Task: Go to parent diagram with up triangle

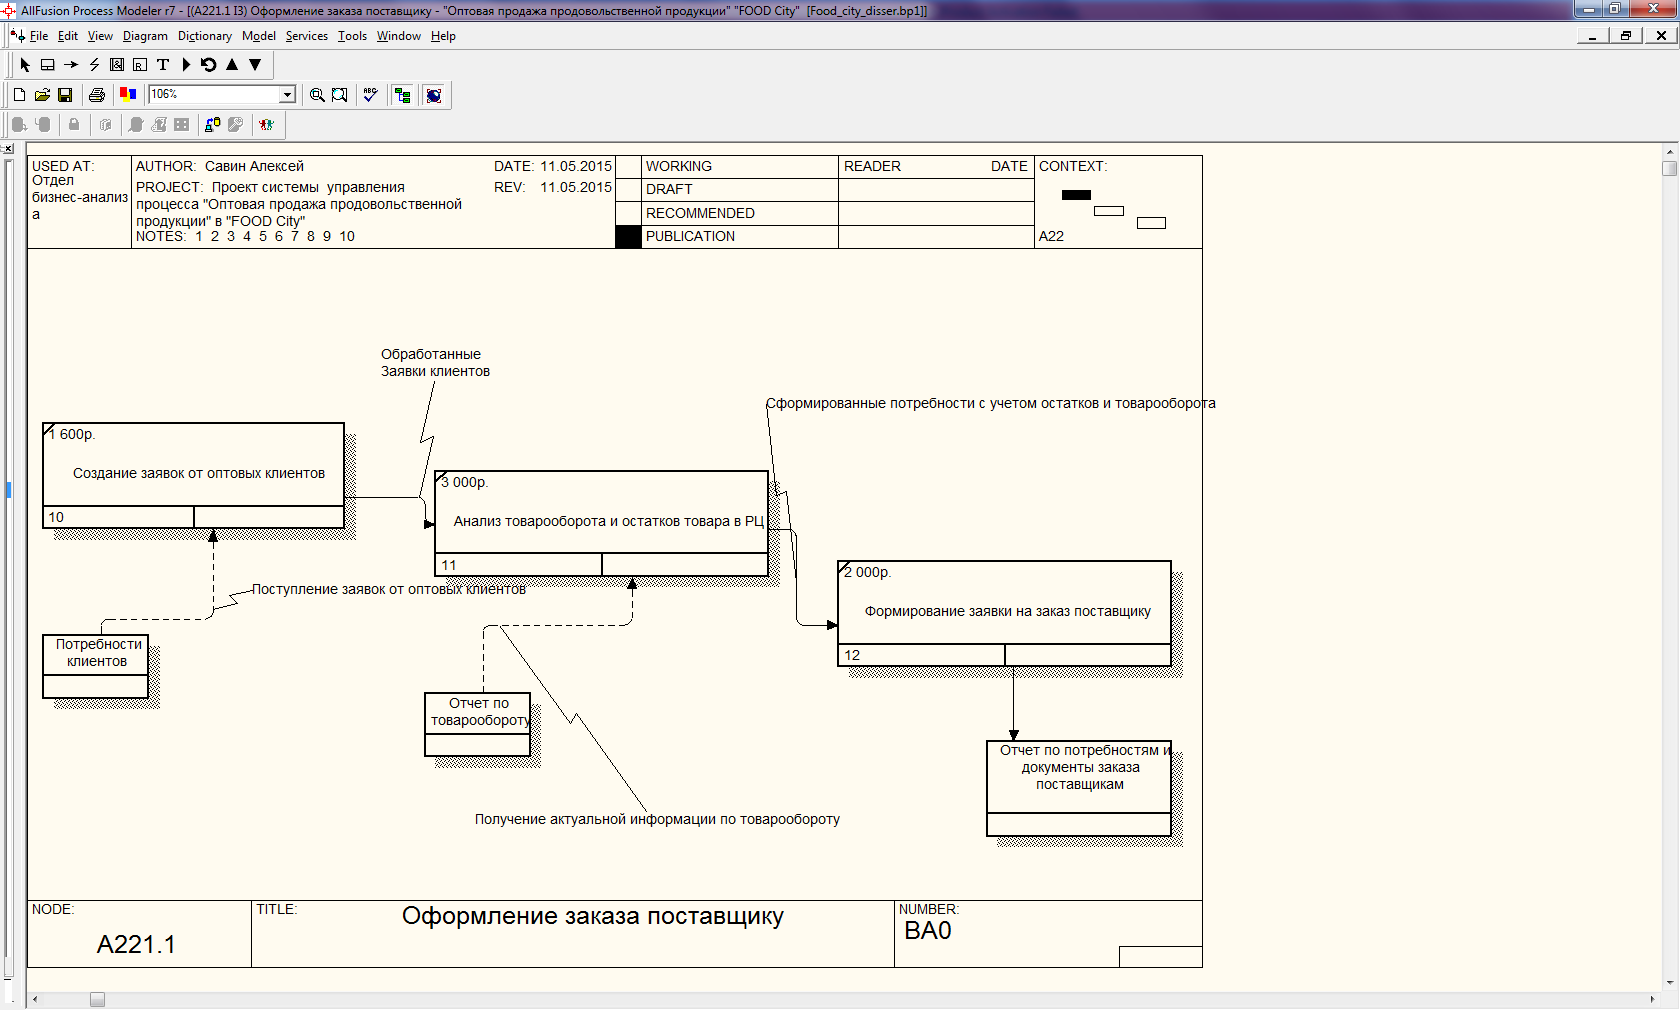Action: point(232,65)
